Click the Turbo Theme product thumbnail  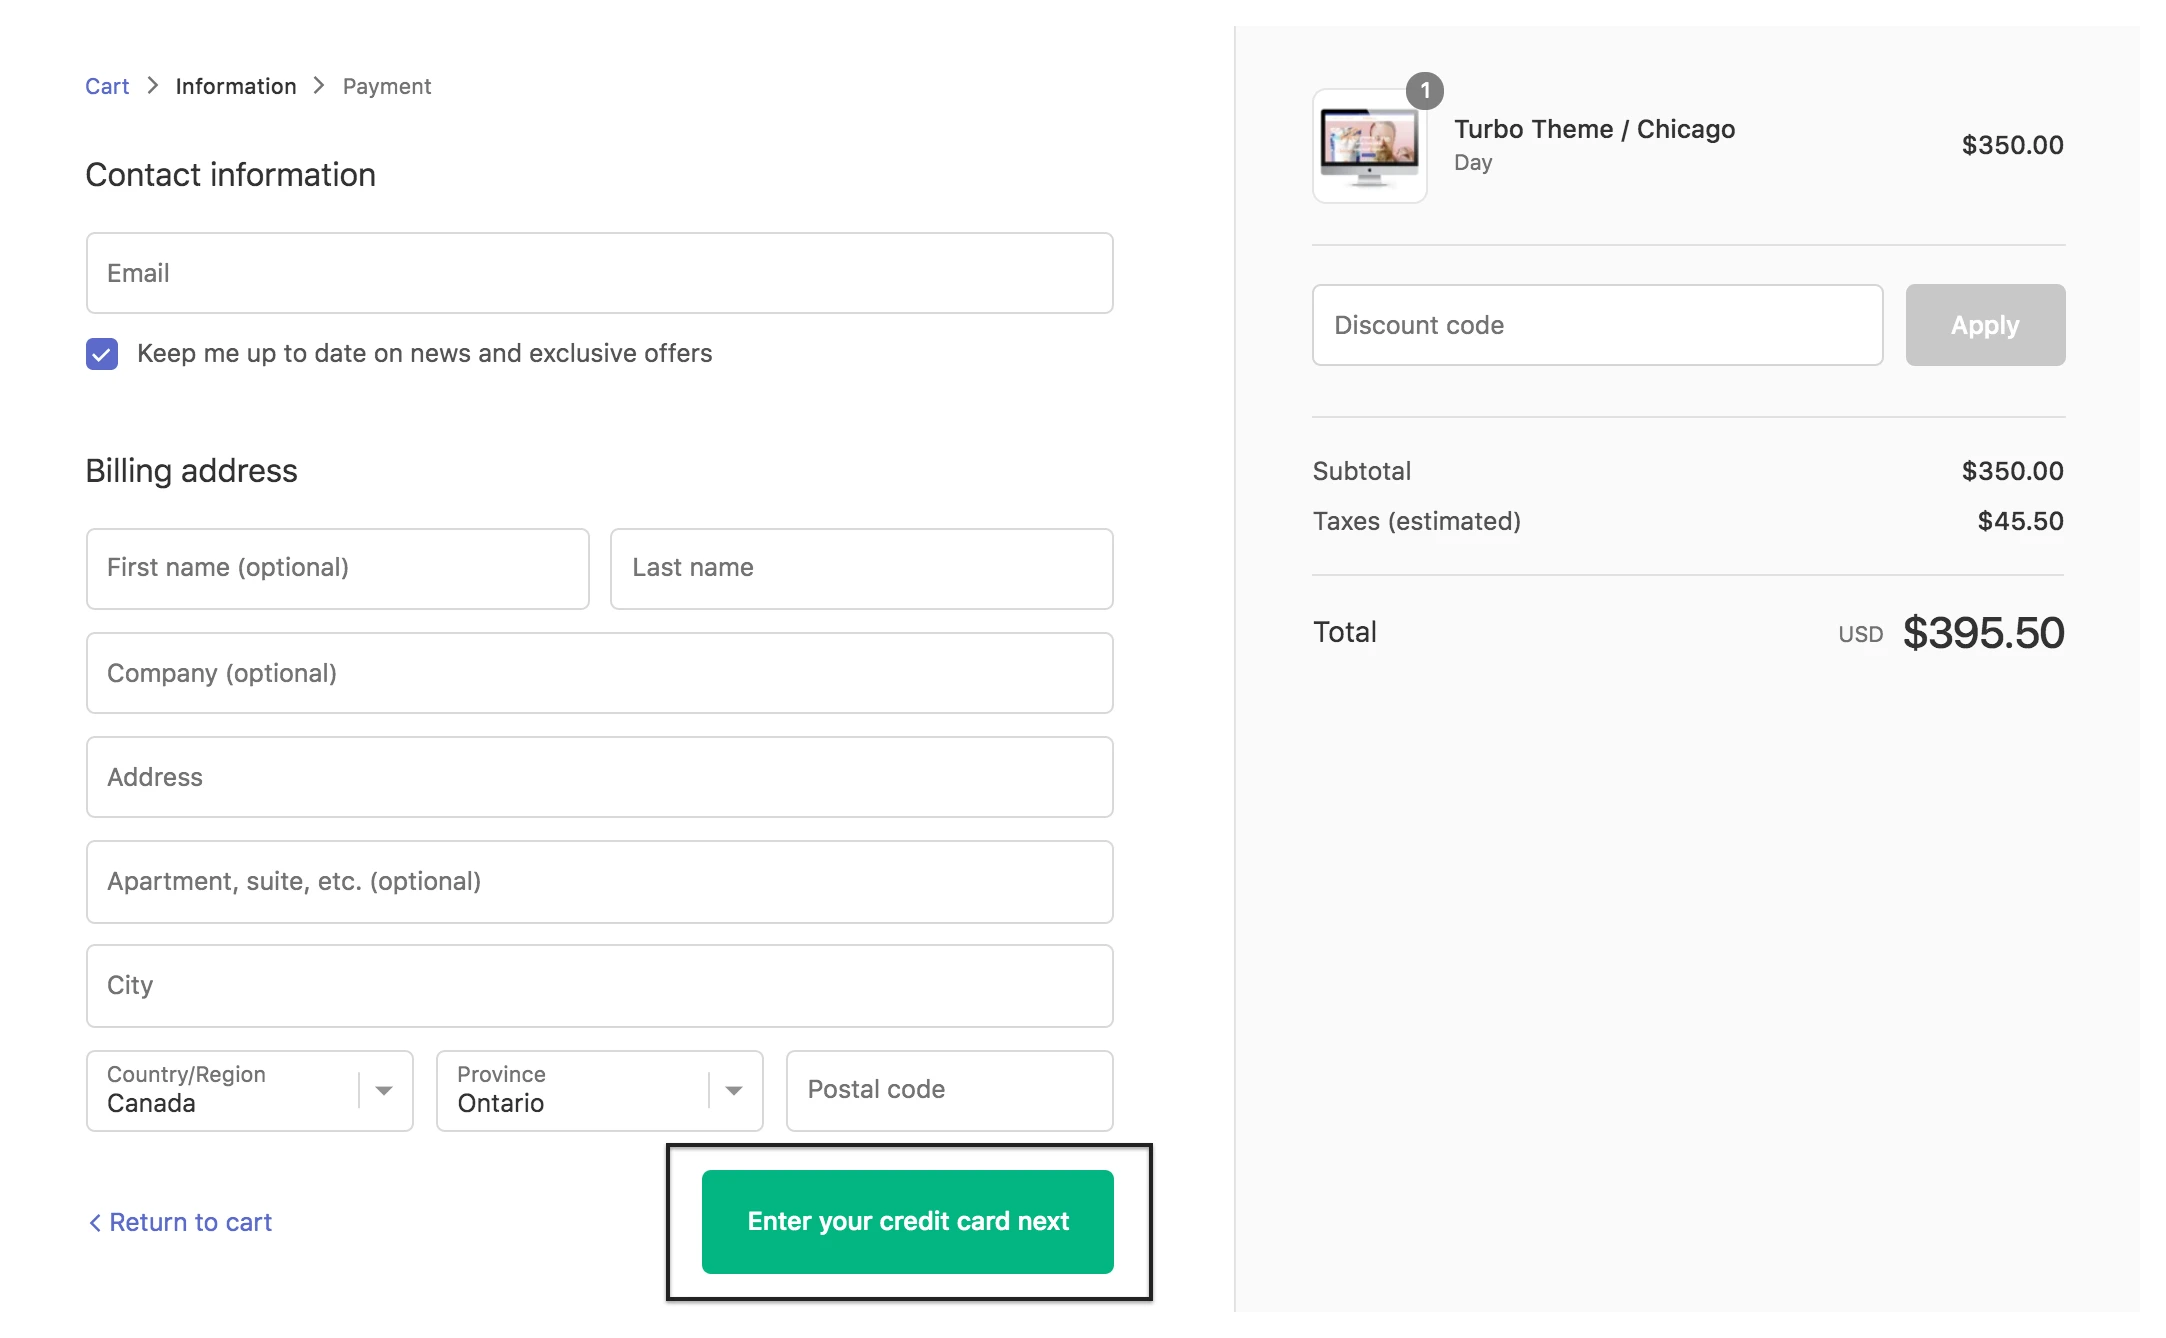pyautogui.click(x=1369, y=146)
